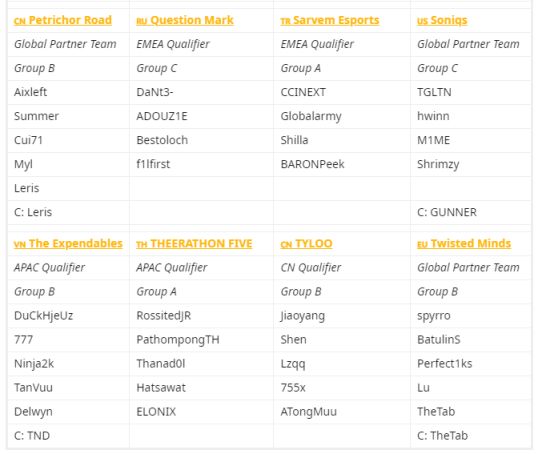Select player Perfect1ks in Twisted Minds roster

(445, 363)
